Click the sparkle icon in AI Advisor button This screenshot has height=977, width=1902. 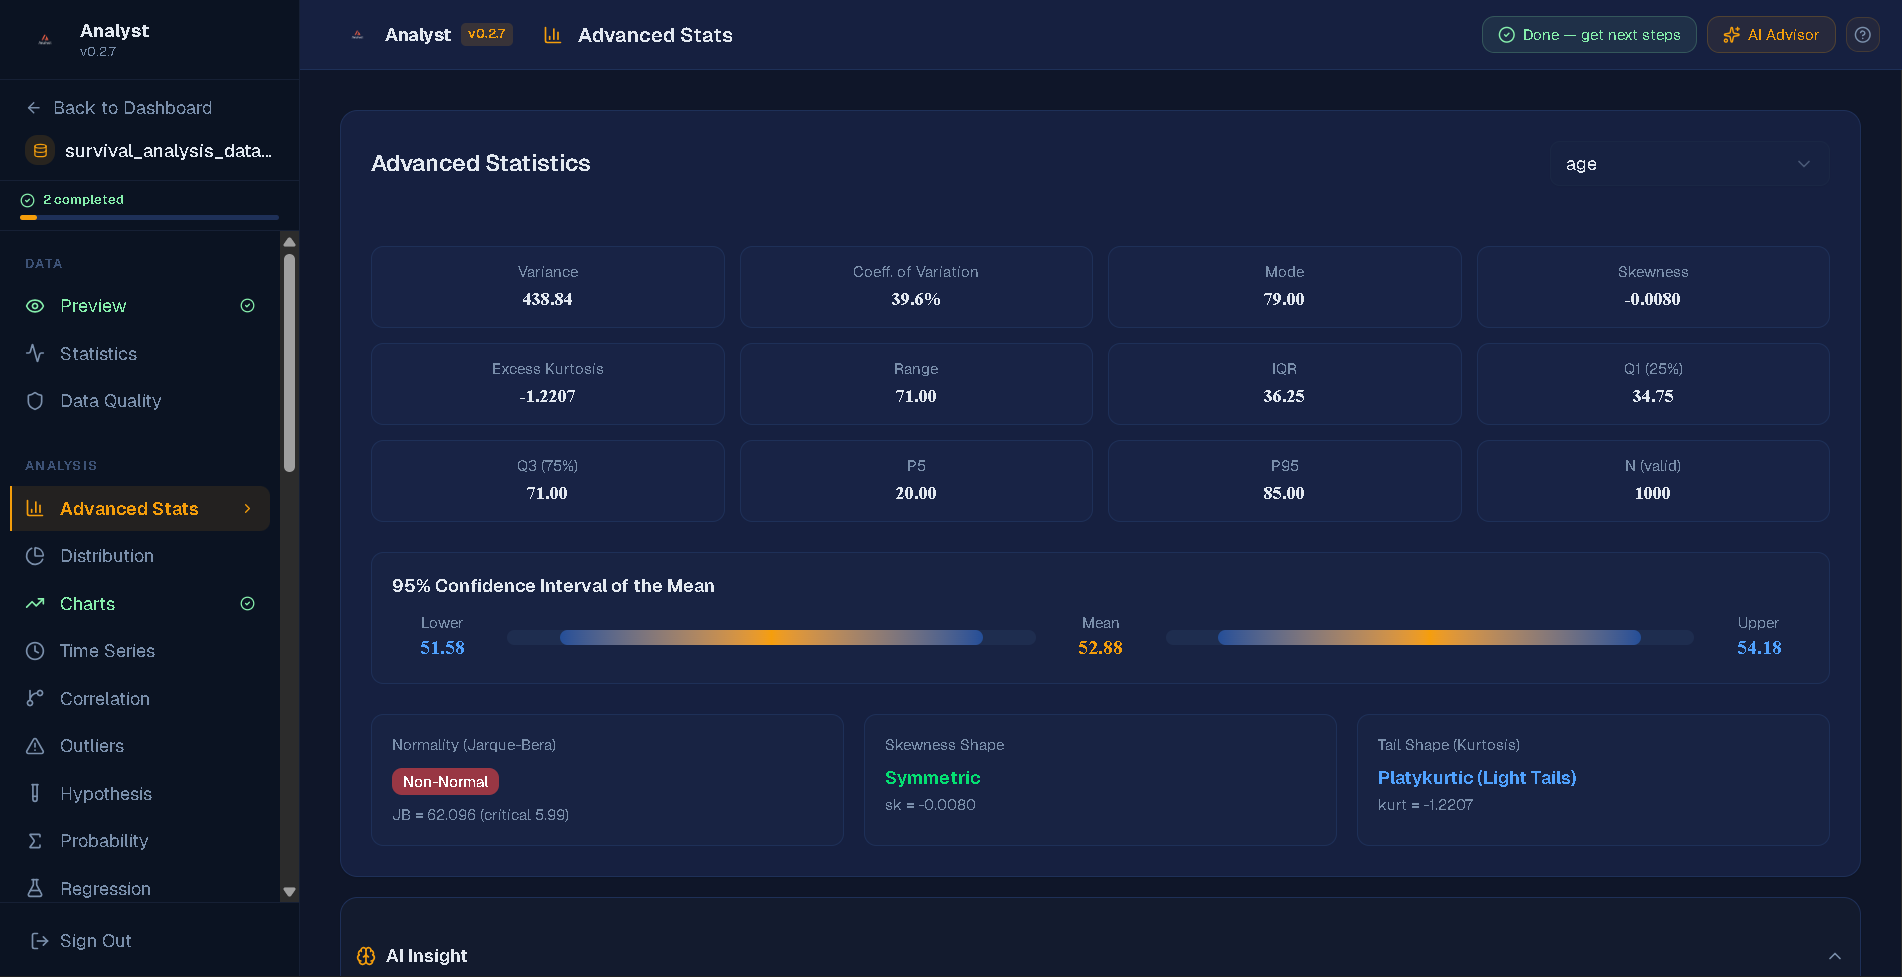[1731, 35]
